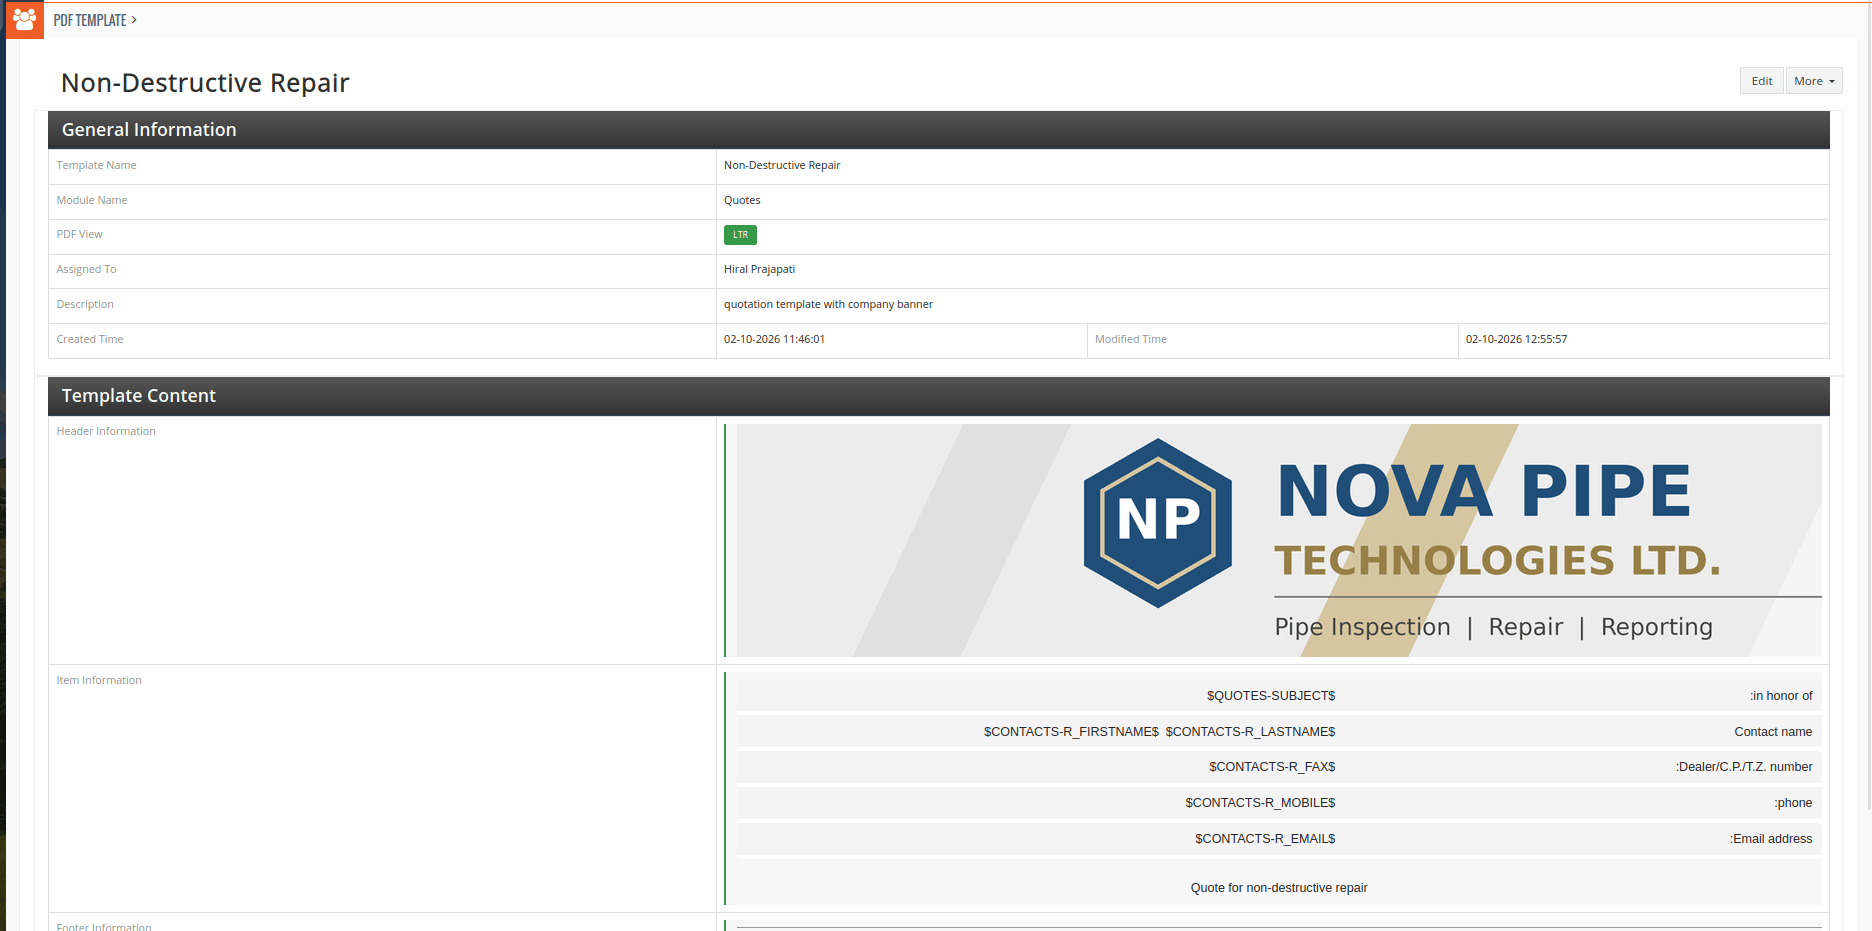Select the Template Content section header
The image size is (1872, 931).
[x=939, y=396]
